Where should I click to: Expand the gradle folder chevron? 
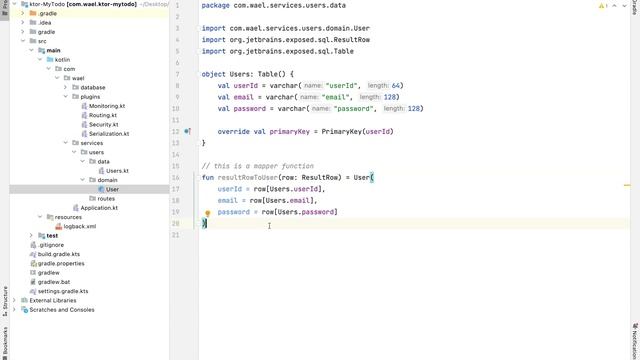23,32
